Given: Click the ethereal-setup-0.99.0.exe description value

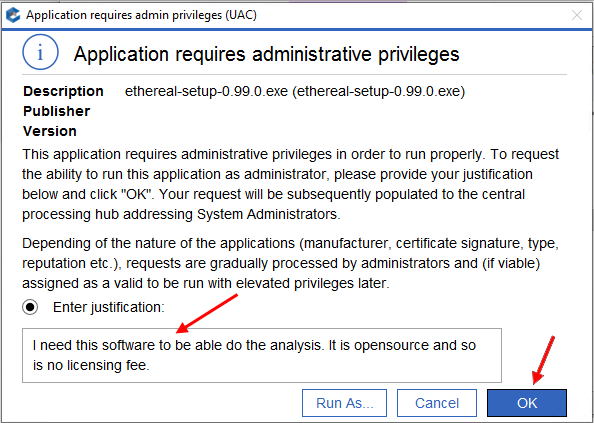Looking at the screenshot, I should 295,91.
